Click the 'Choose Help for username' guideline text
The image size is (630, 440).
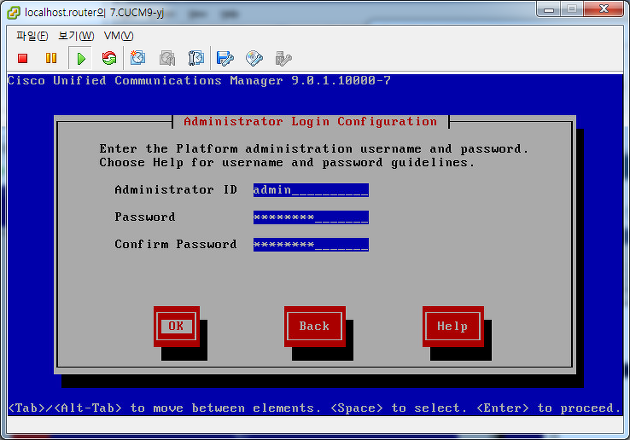[x=287, y=163]
